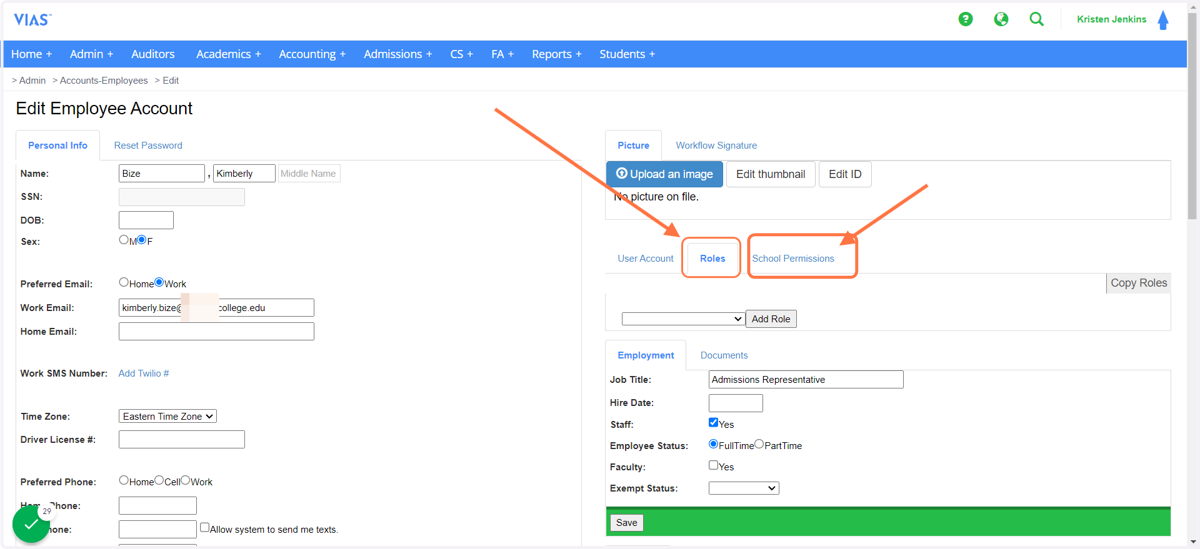Click the Add Twilio # link
This screenshot has height=549, width=1200.
[144, 373]
